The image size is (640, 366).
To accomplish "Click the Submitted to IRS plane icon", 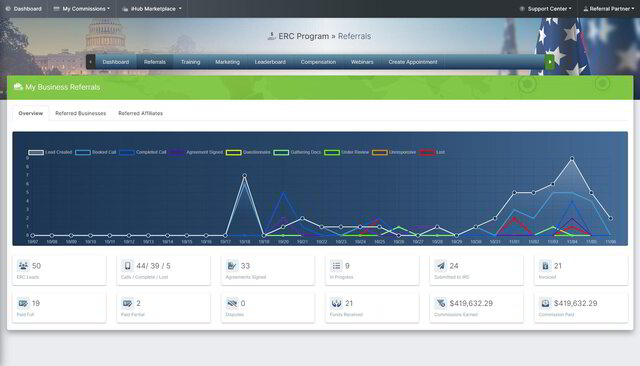I will [x=440, y=266].
